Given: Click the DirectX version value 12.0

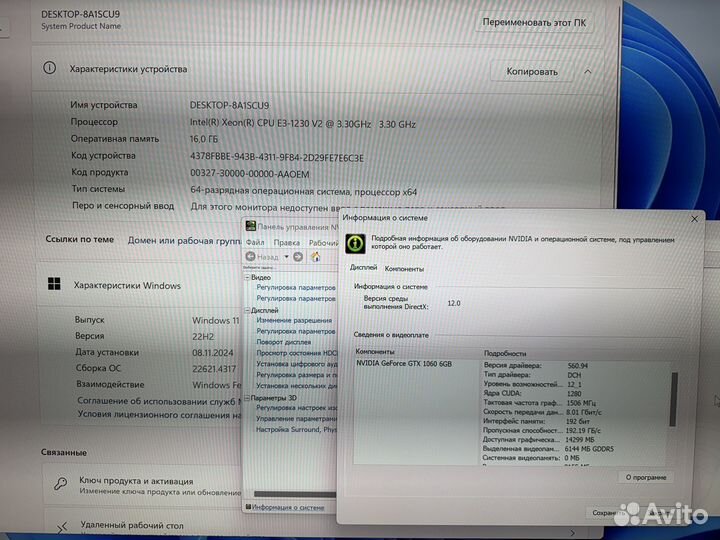Looking at the screenshot, I should (x=454, y=303).
